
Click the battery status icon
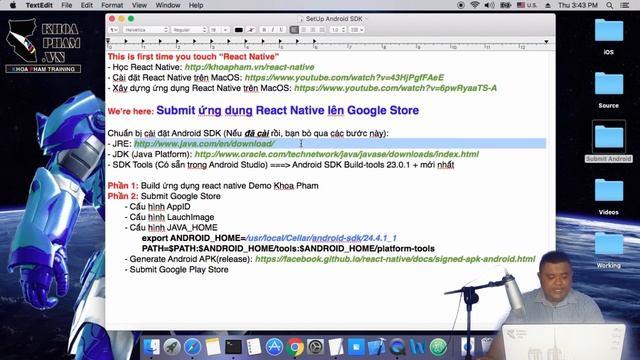[505, 5]
